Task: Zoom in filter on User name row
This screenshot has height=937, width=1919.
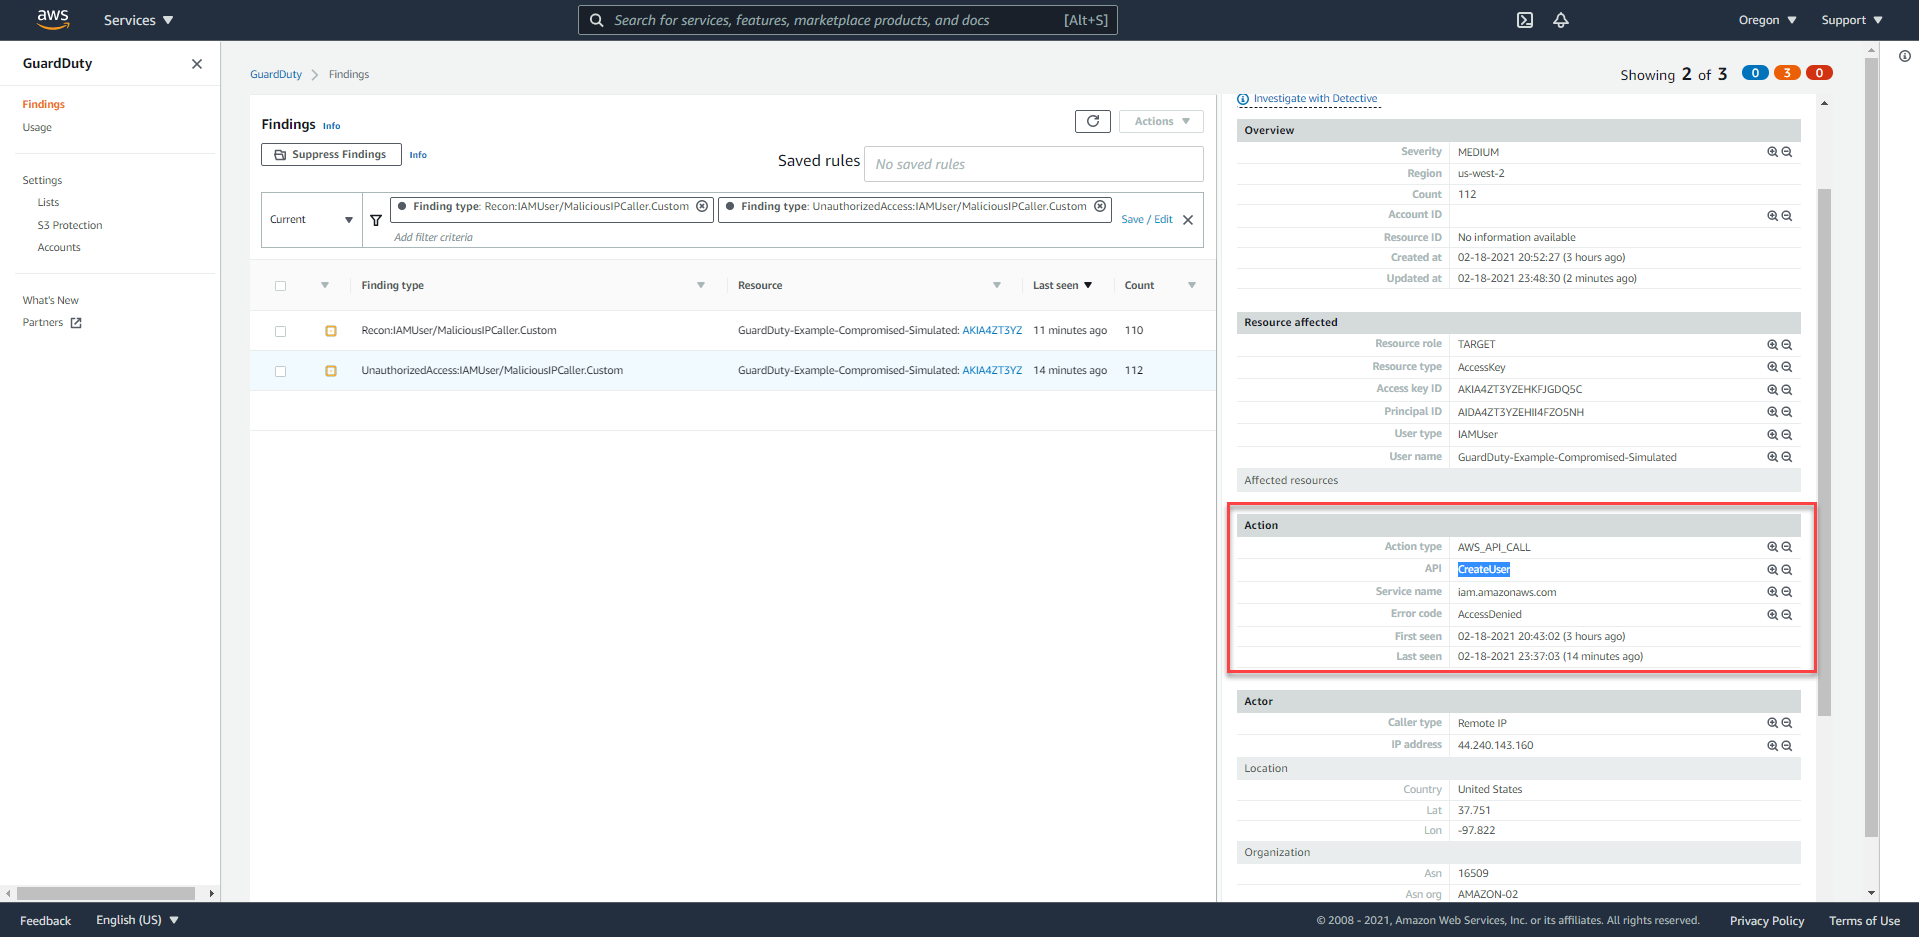Action: coord(1772,457)
